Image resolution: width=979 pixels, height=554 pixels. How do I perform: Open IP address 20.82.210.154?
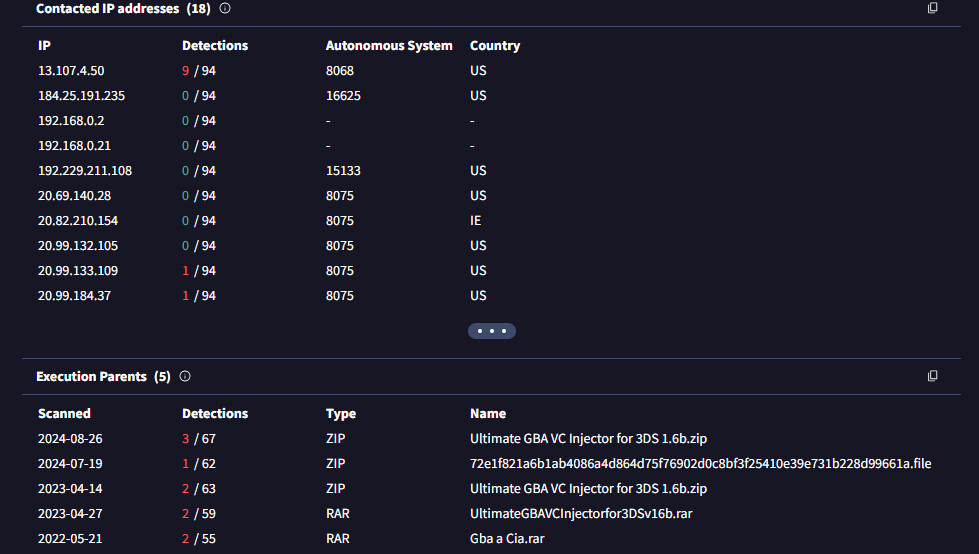coord(77,220)
